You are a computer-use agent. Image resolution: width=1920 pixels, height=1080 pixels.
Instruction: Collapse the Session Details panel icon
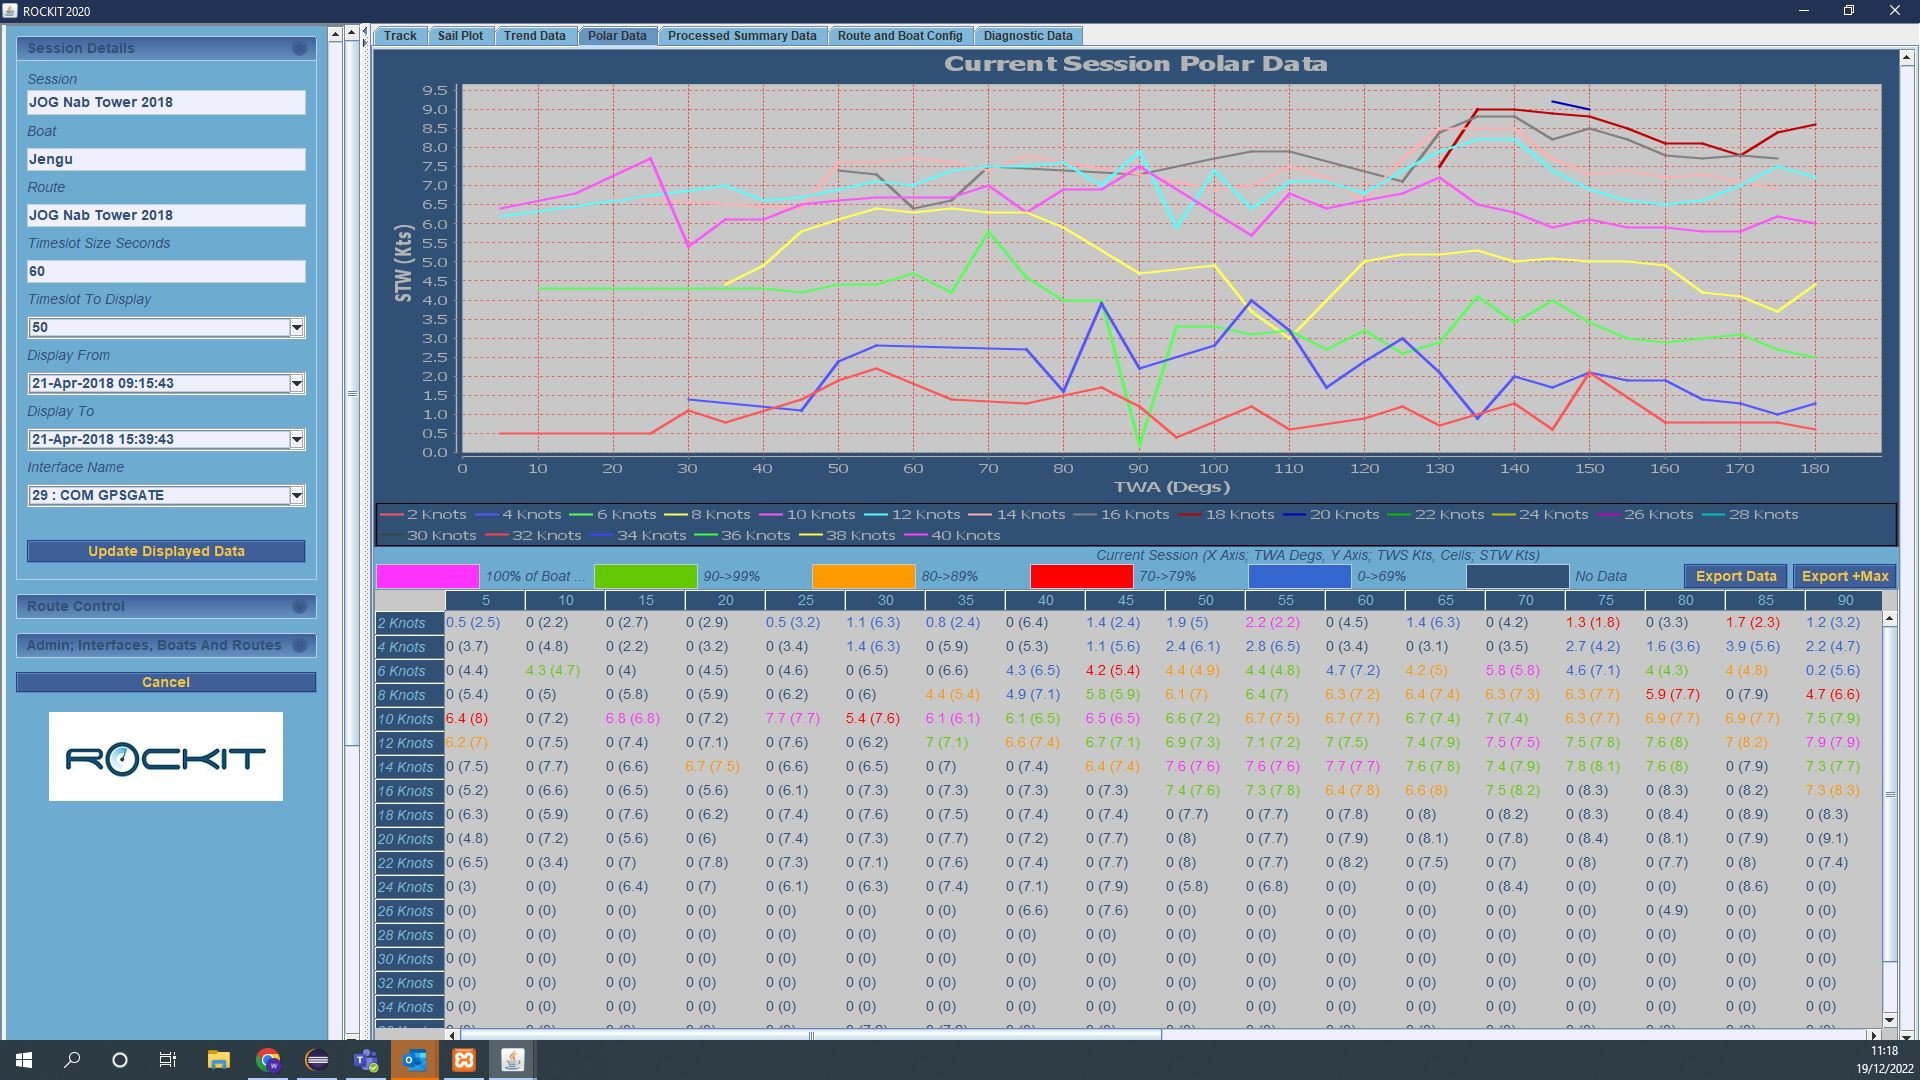coord(299,48)
